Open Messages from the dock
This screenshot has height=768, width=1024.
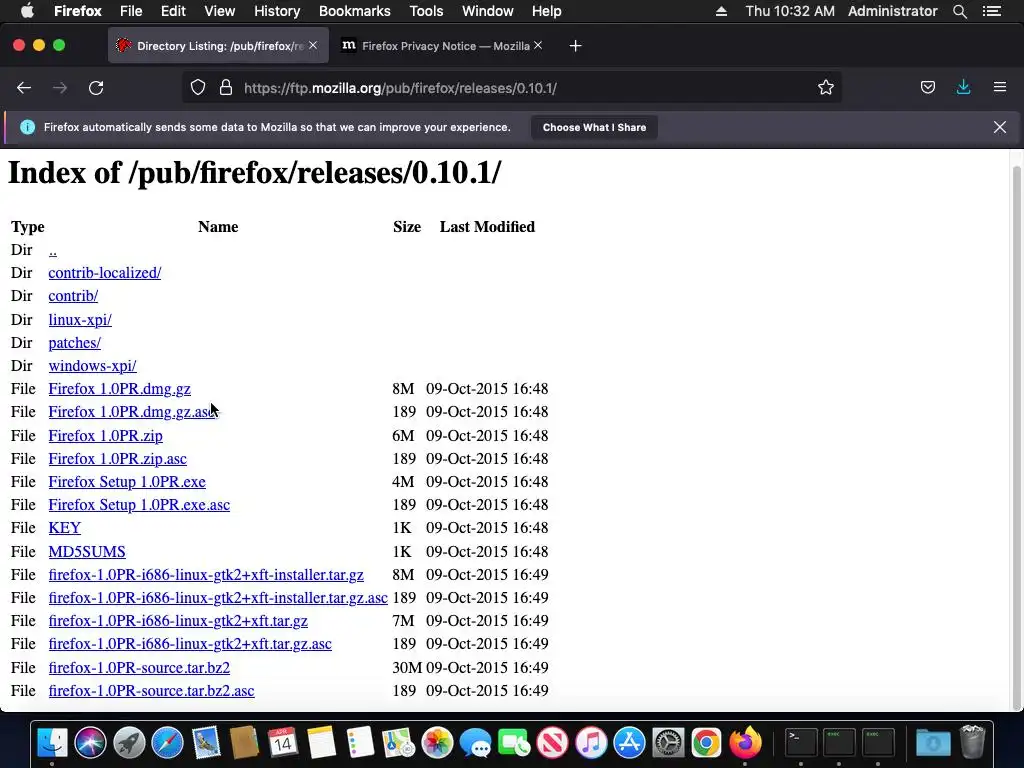475,743
